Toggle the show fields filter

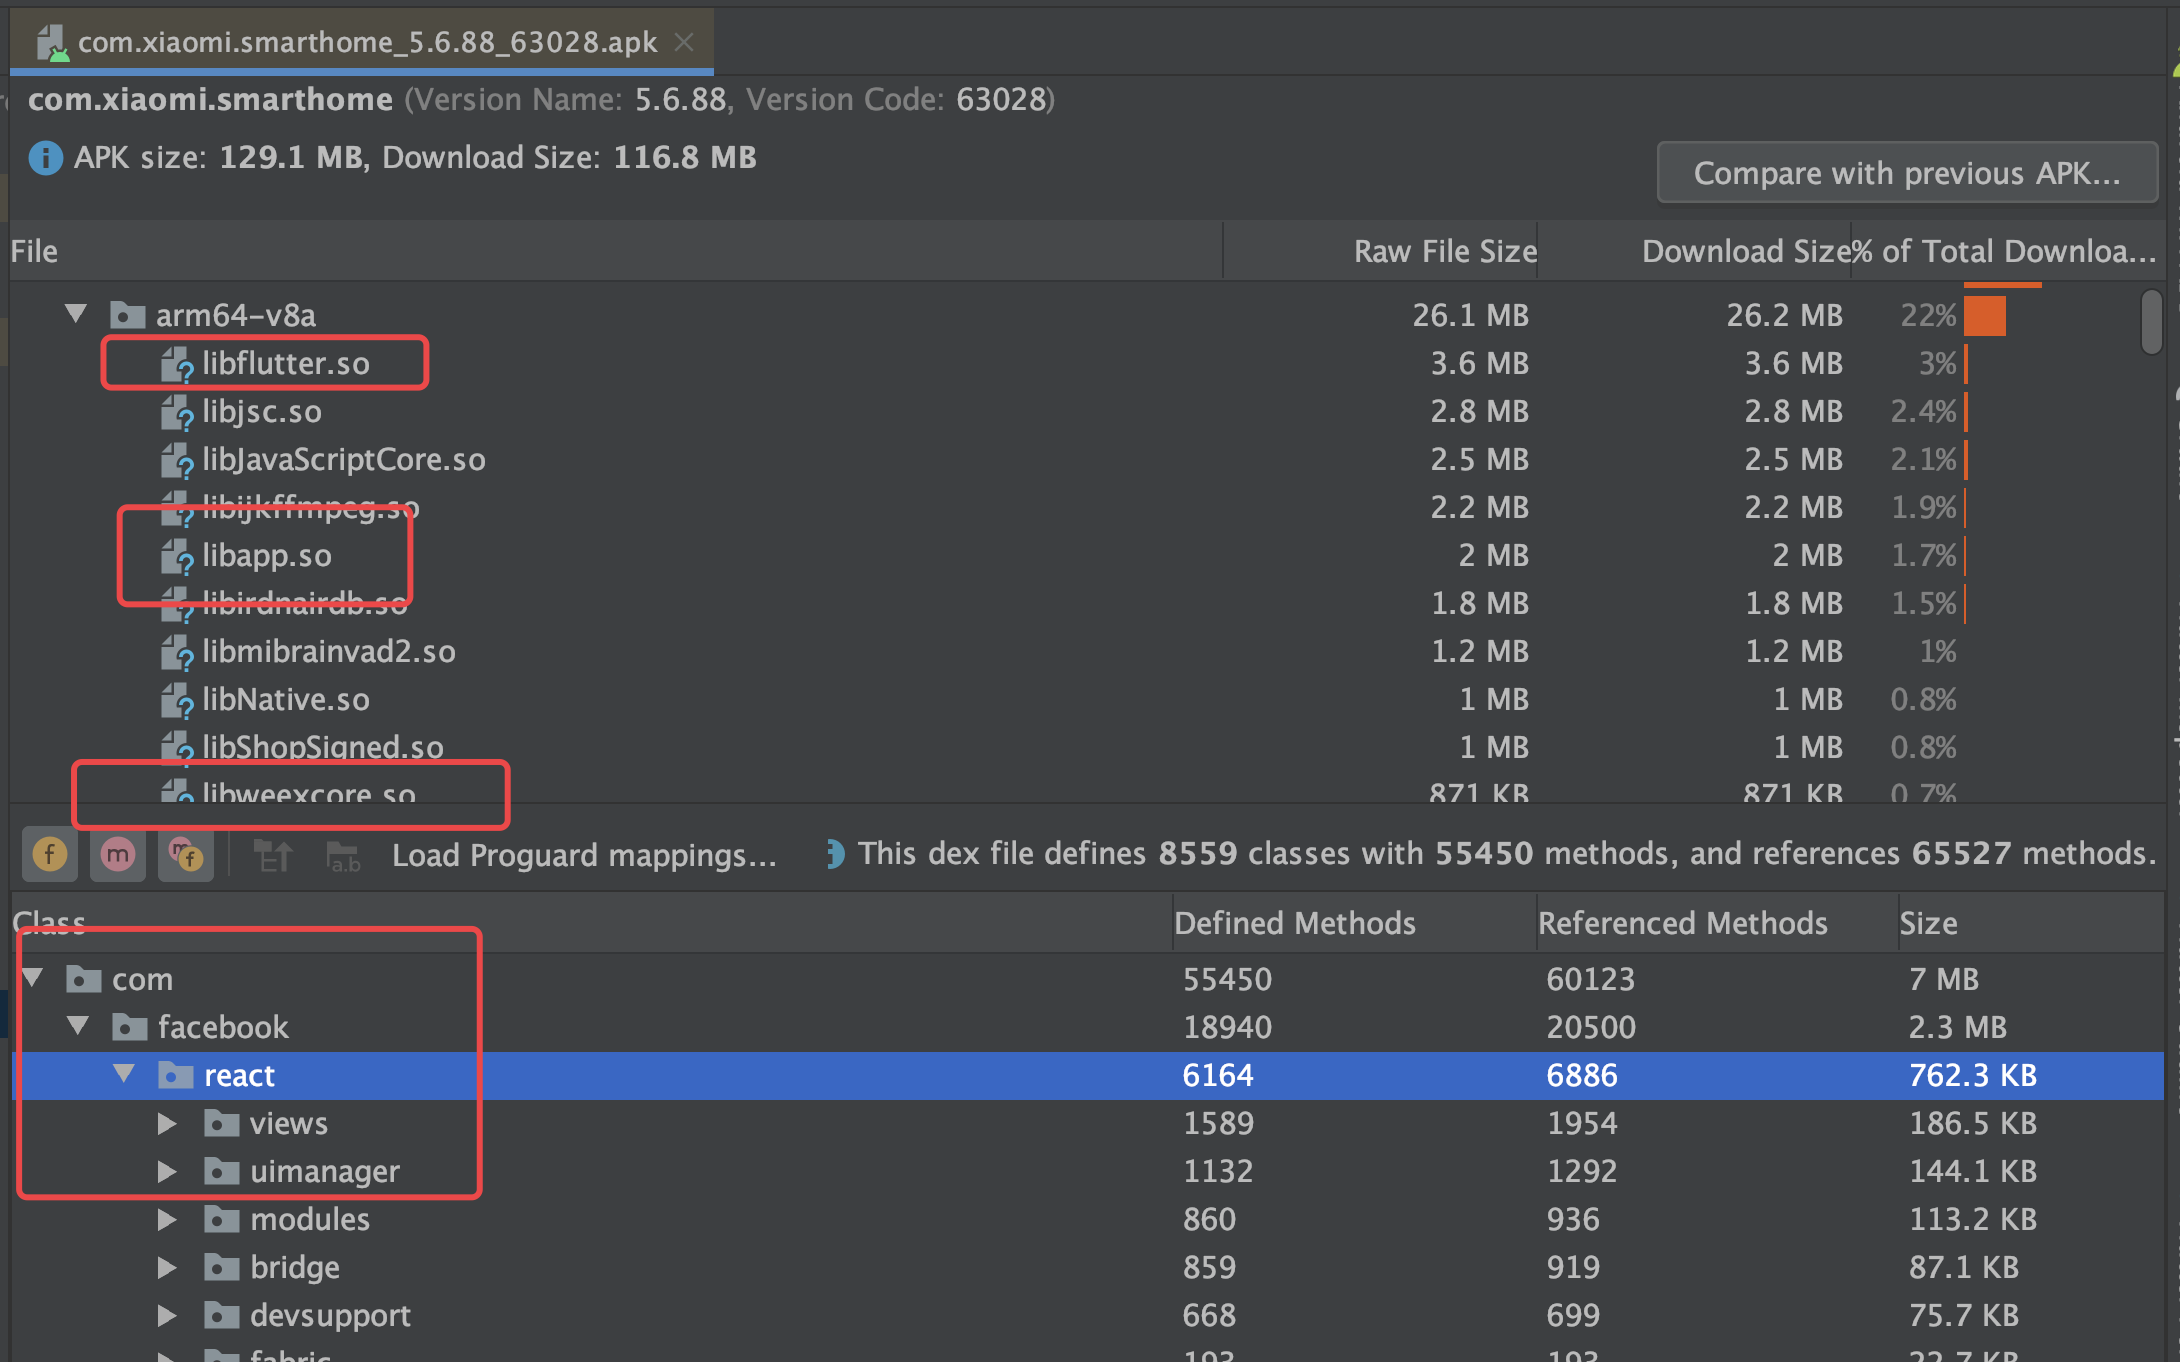49,855
